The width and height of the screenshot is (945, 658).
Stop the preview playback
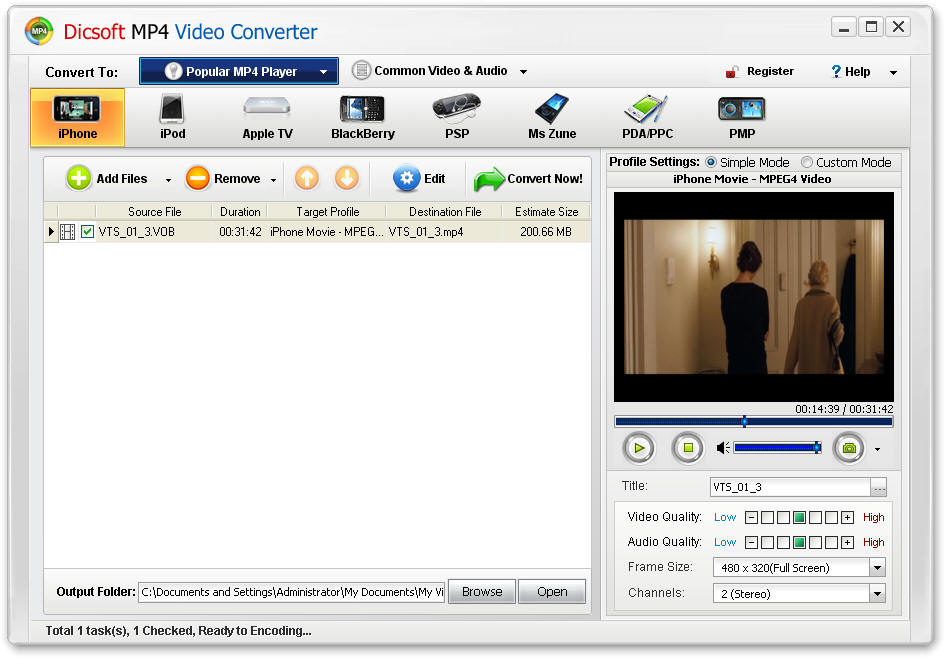(688, 448)
